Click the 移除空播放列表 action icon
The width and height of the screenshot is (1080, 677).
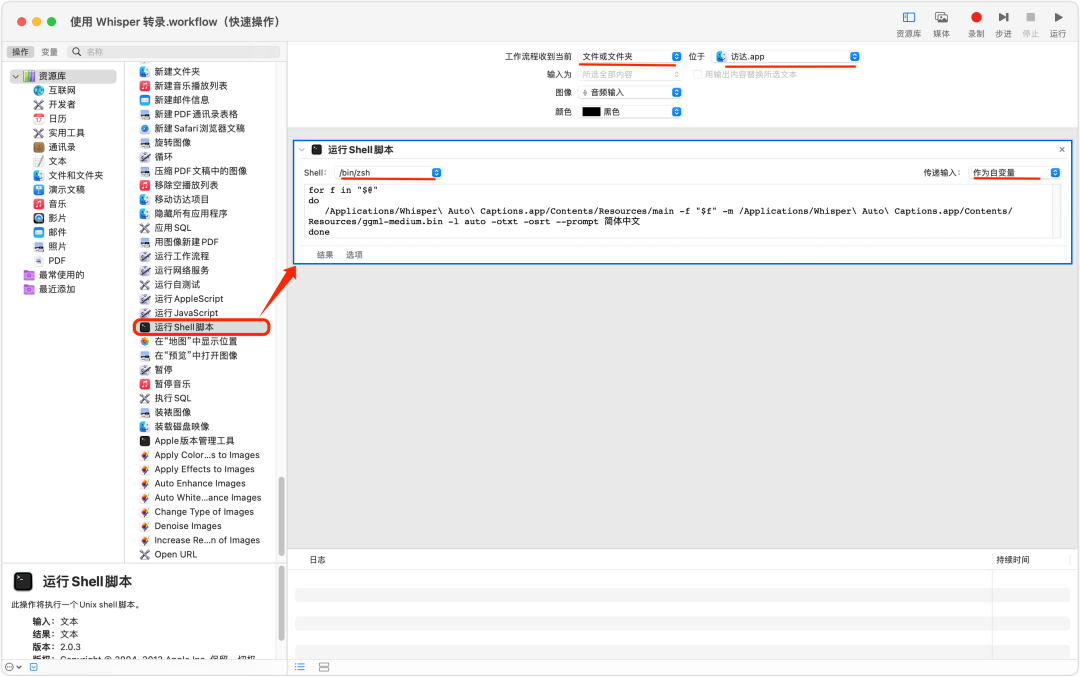[145, 185]
